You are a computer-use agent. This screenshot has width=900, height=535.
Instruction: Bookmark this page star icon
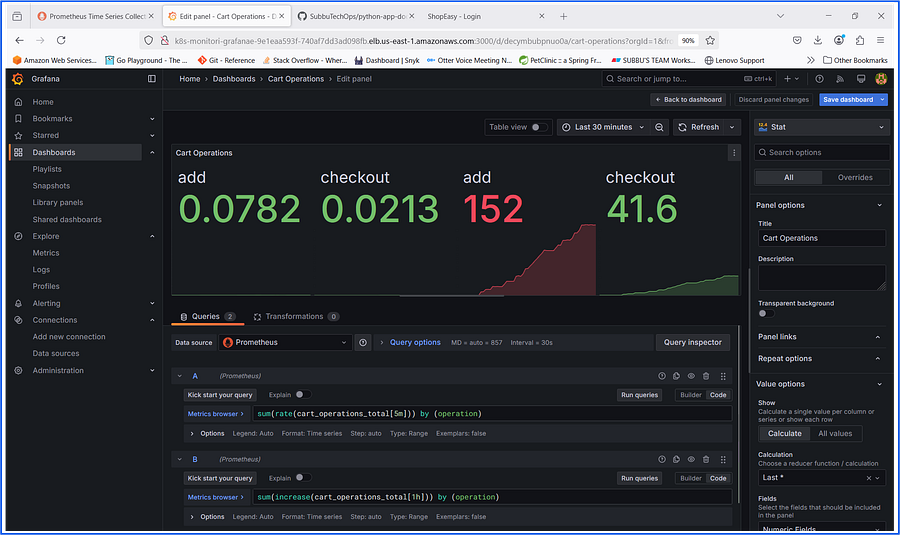point(710,40)
